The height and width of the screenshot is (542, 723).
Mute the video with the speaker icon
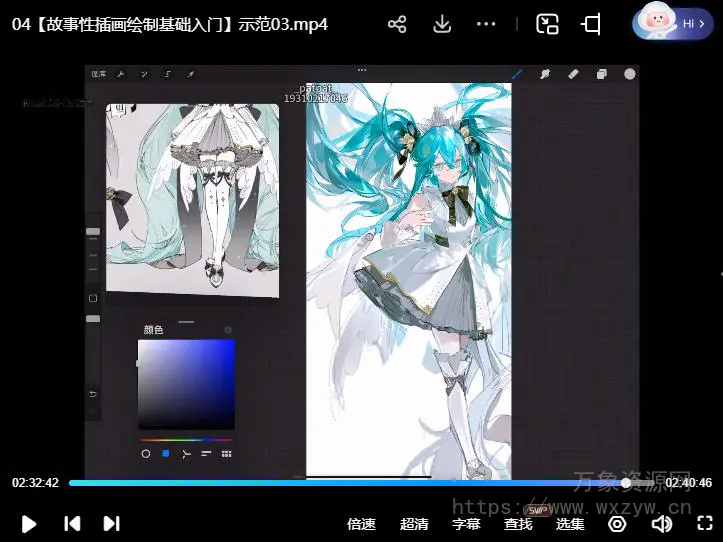click(661, 523)
